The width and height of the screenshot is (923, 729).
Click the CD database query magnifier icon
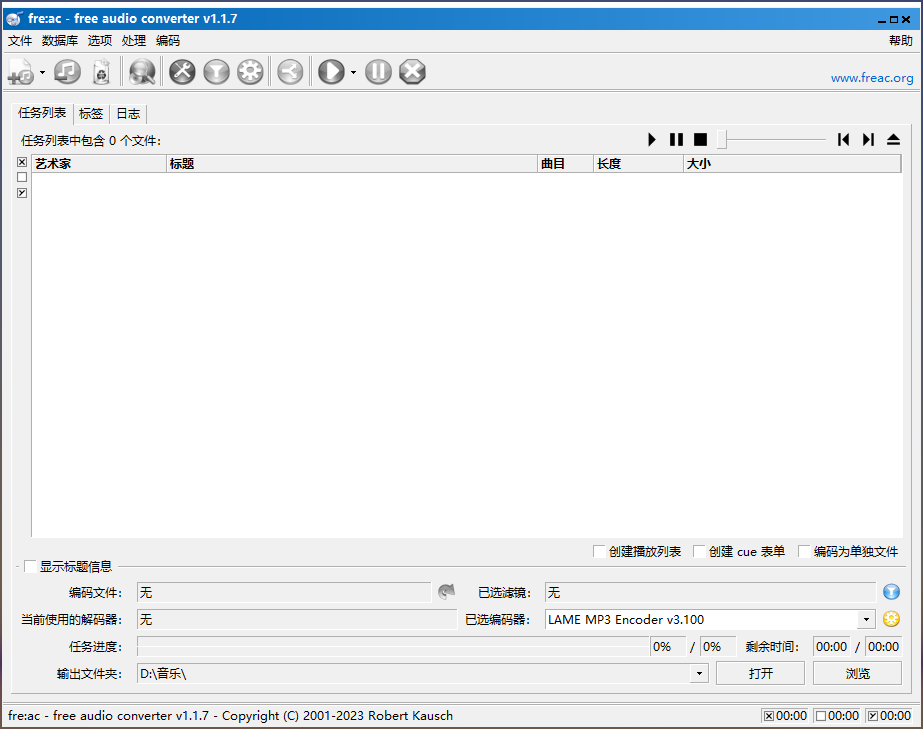[x=142, y=72]
